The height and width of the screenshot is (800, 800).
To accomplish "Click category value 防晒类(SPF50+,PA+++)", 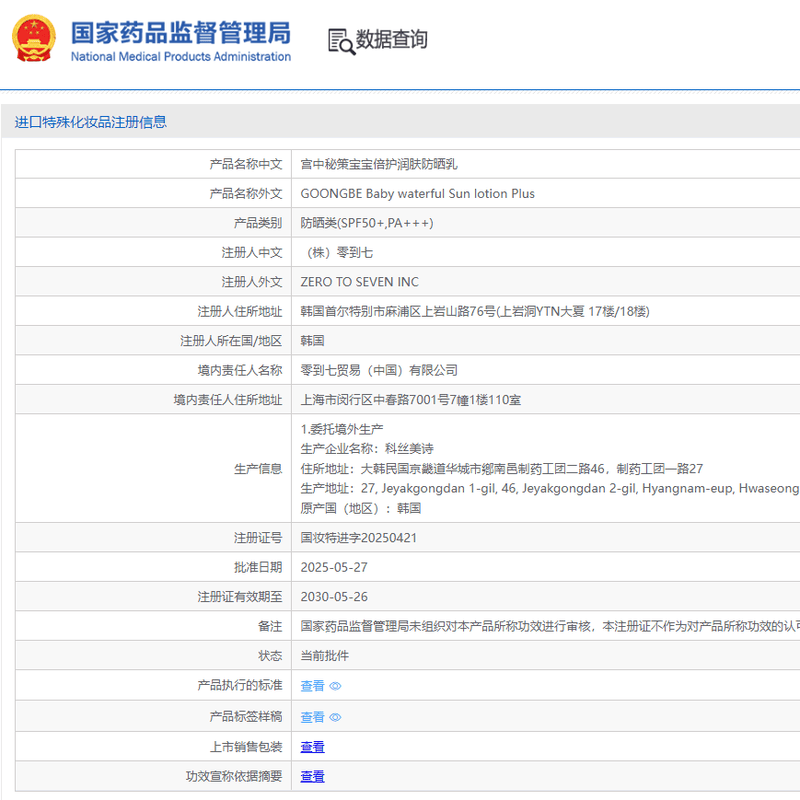I will point(367,223).
